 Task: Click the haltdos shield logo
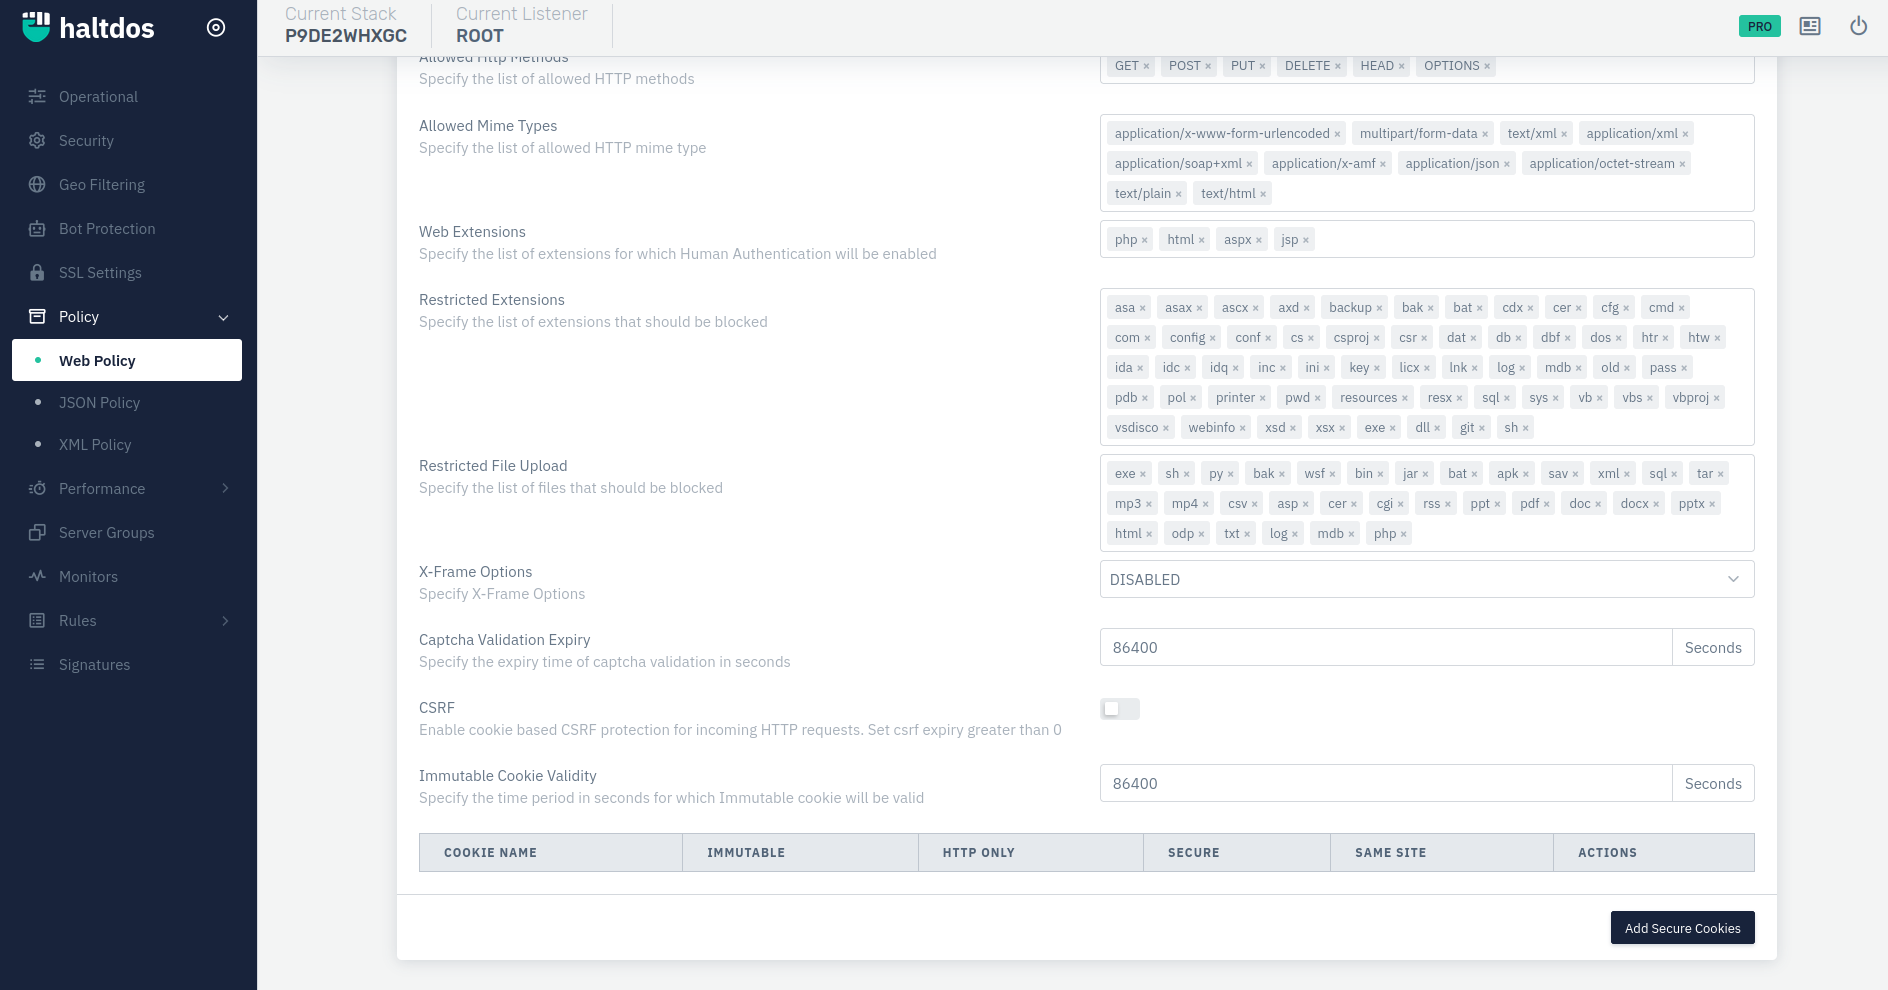click(x=36, y=27)
